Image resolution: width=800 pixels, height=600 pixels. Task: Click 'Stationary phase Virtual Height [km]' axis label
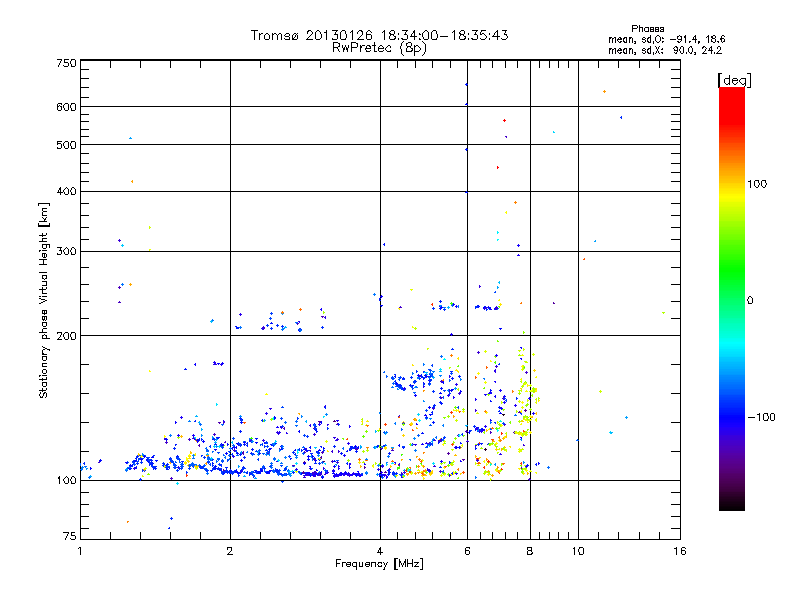(44, 300)
